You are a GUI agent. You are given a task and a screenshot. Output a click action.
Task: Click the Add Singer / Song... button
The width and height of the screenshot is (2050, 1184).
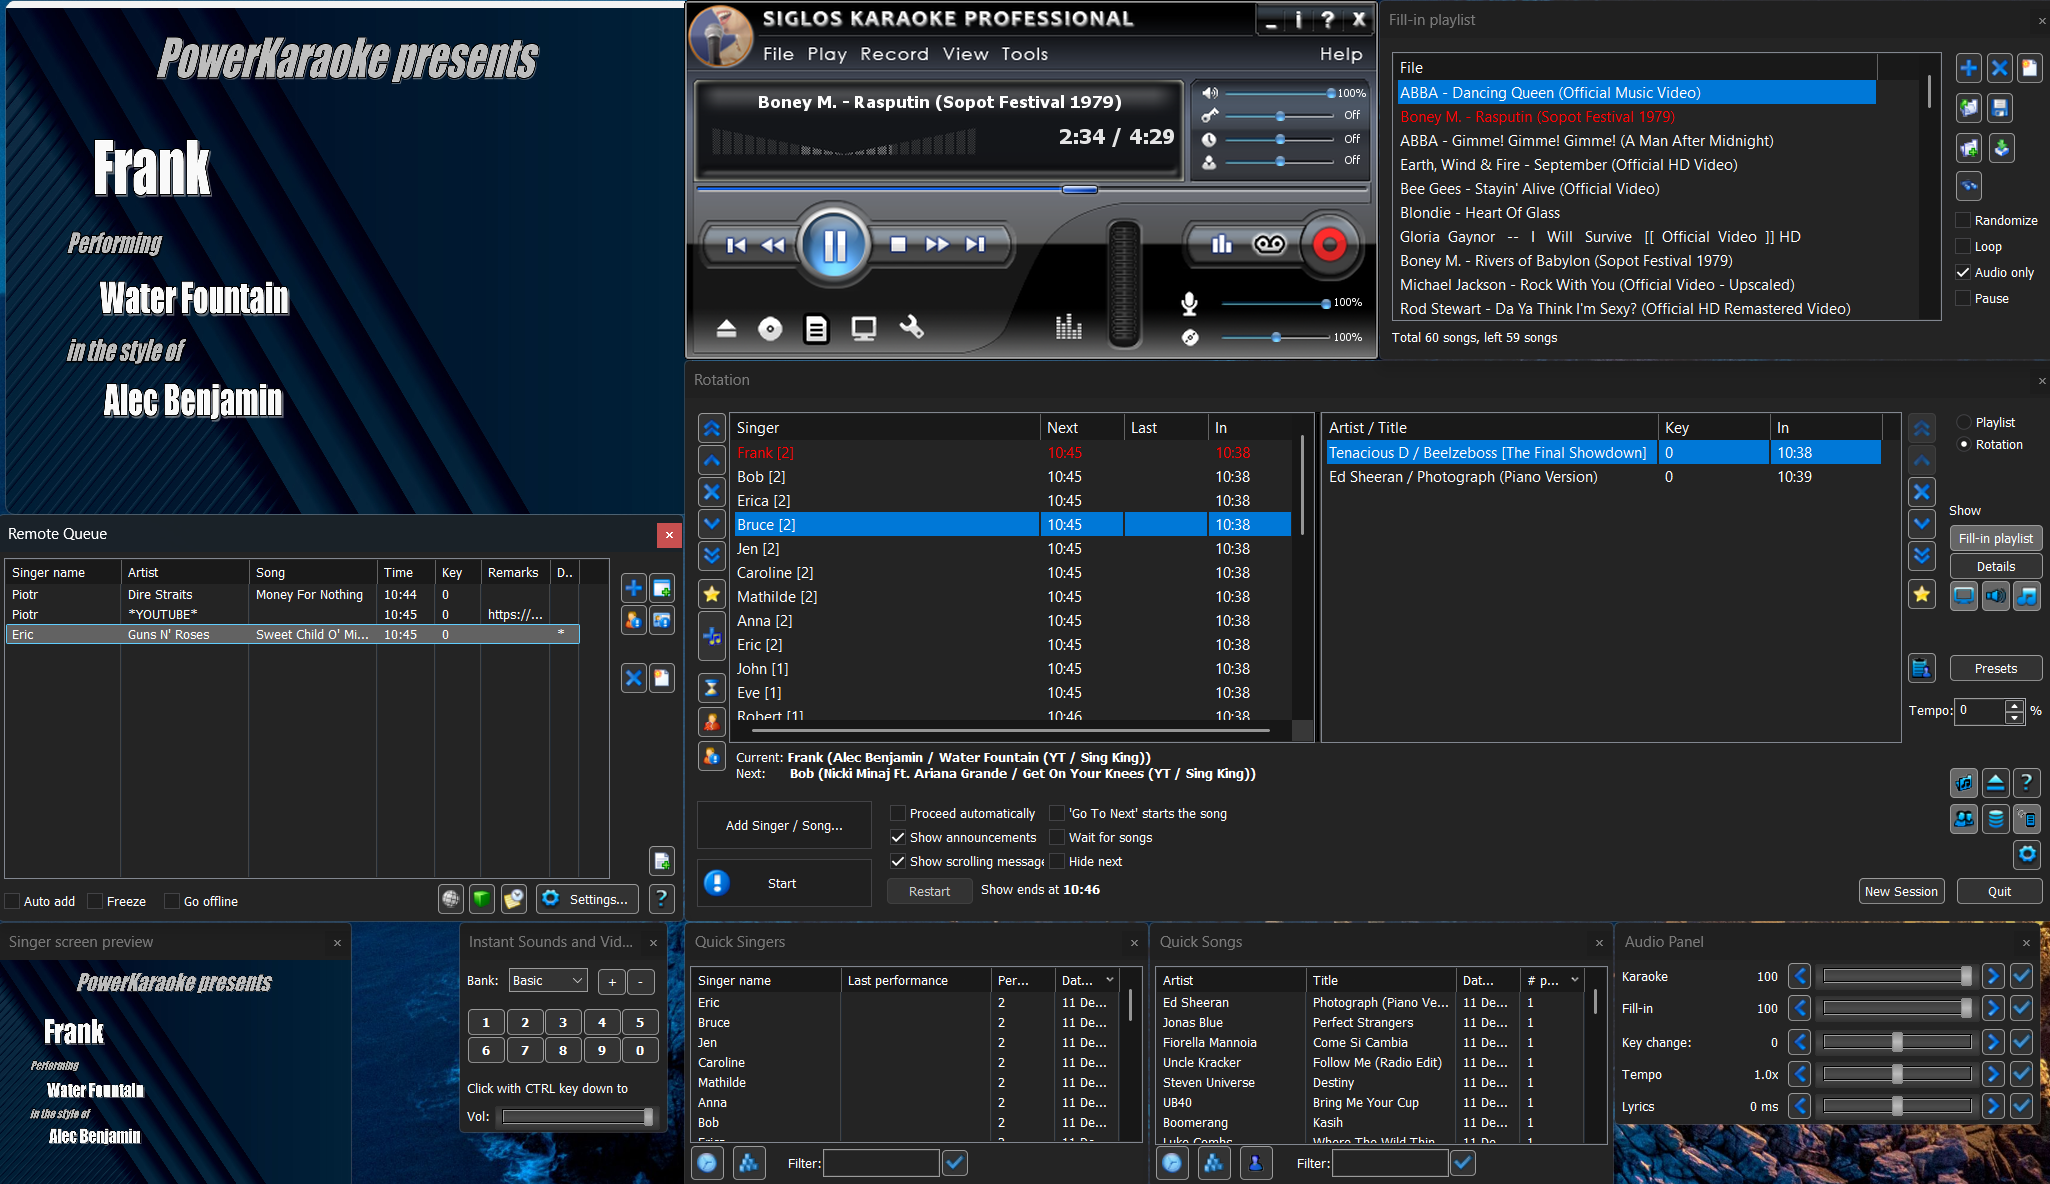784,825
